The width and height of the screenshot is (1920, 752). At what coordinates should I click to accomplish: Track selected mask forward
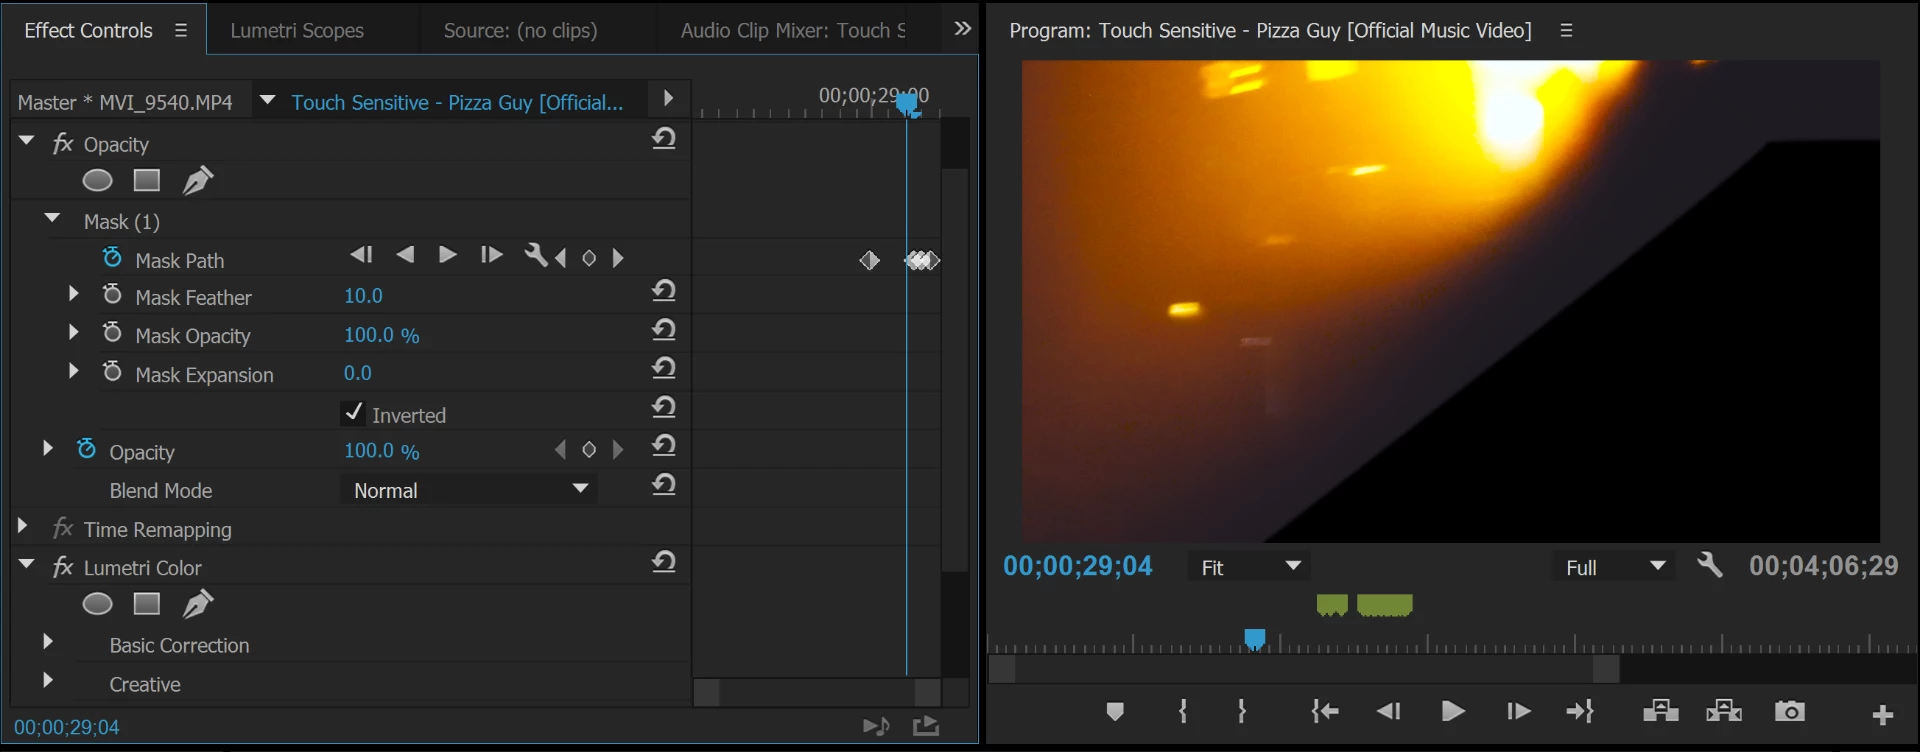pyautogui.click(x=448, y=256)
